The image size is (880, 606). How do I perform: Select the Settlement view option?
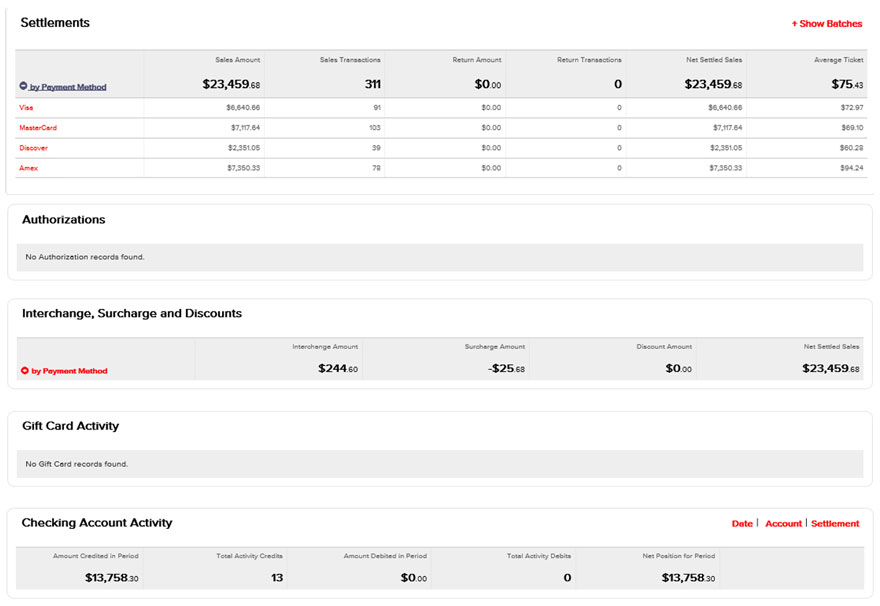click(x=834, y=523)
